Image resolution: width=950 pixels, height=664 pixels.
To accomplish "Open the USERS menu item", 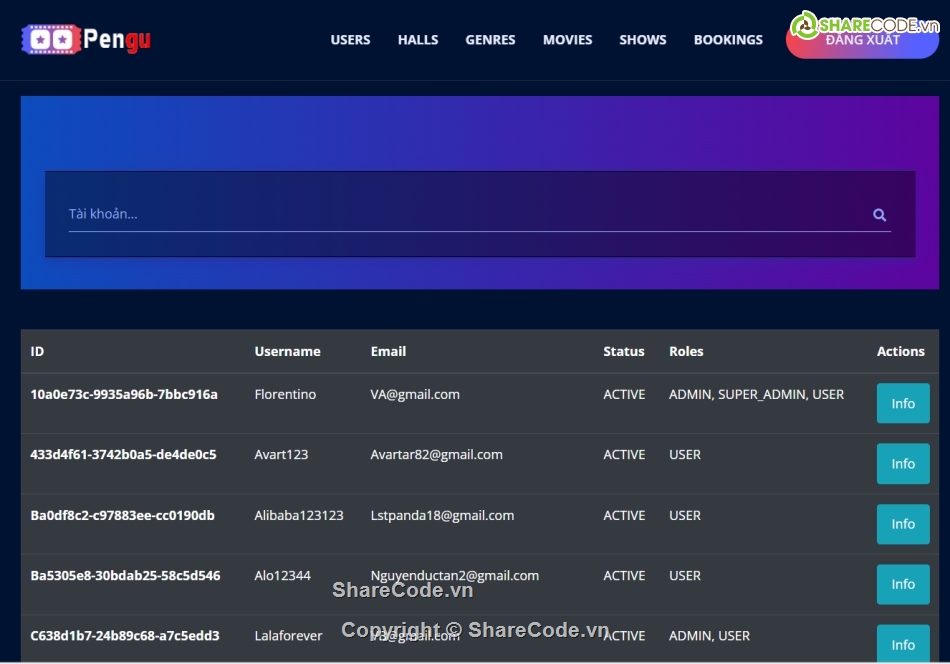I will click(x=350, y=40).
